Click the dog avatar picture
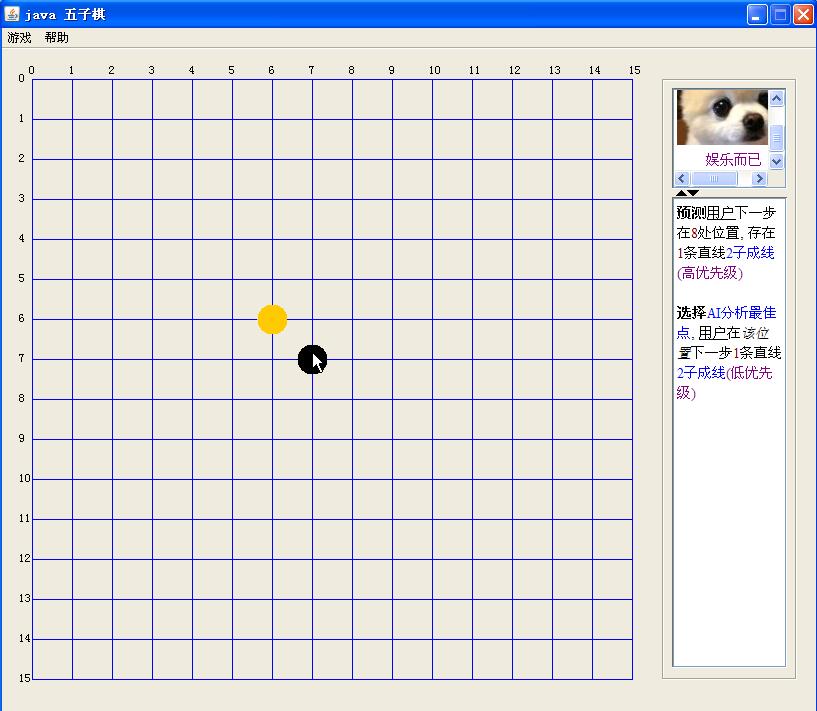This screenshot has width=817, height=711. pos(722,117)
